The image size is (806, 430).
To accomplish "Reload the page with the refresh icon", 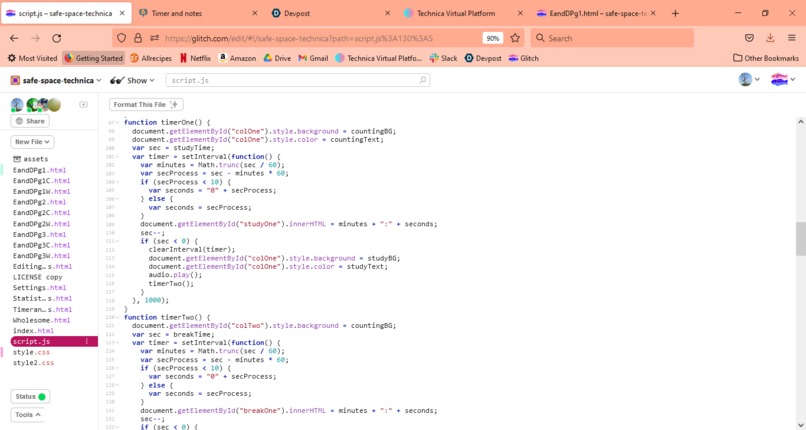I will 57,38.
